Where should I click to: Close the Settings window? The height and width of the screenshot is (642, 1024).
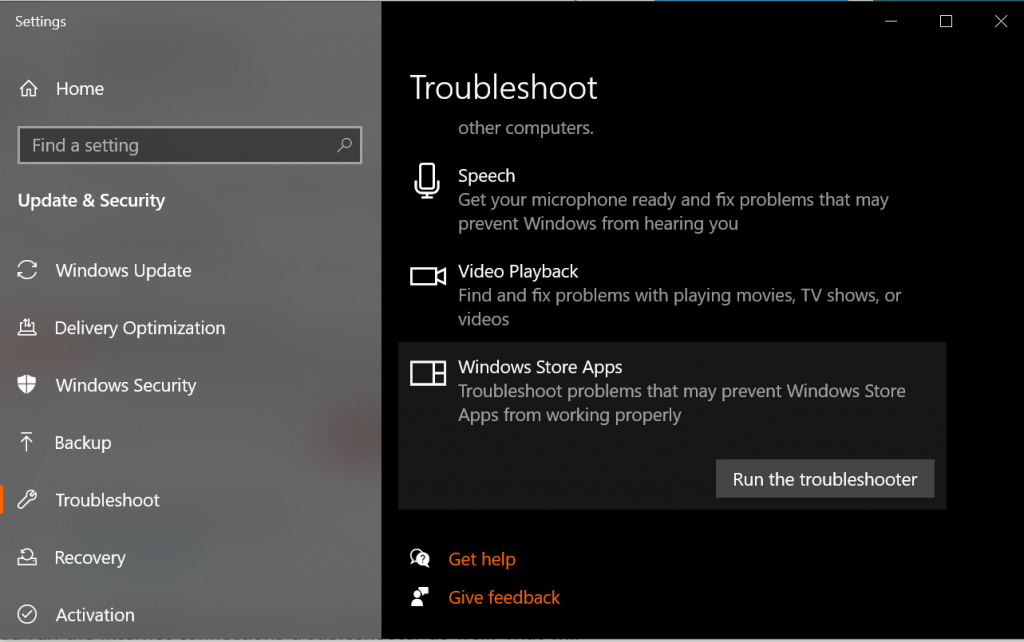[1000, 22]
